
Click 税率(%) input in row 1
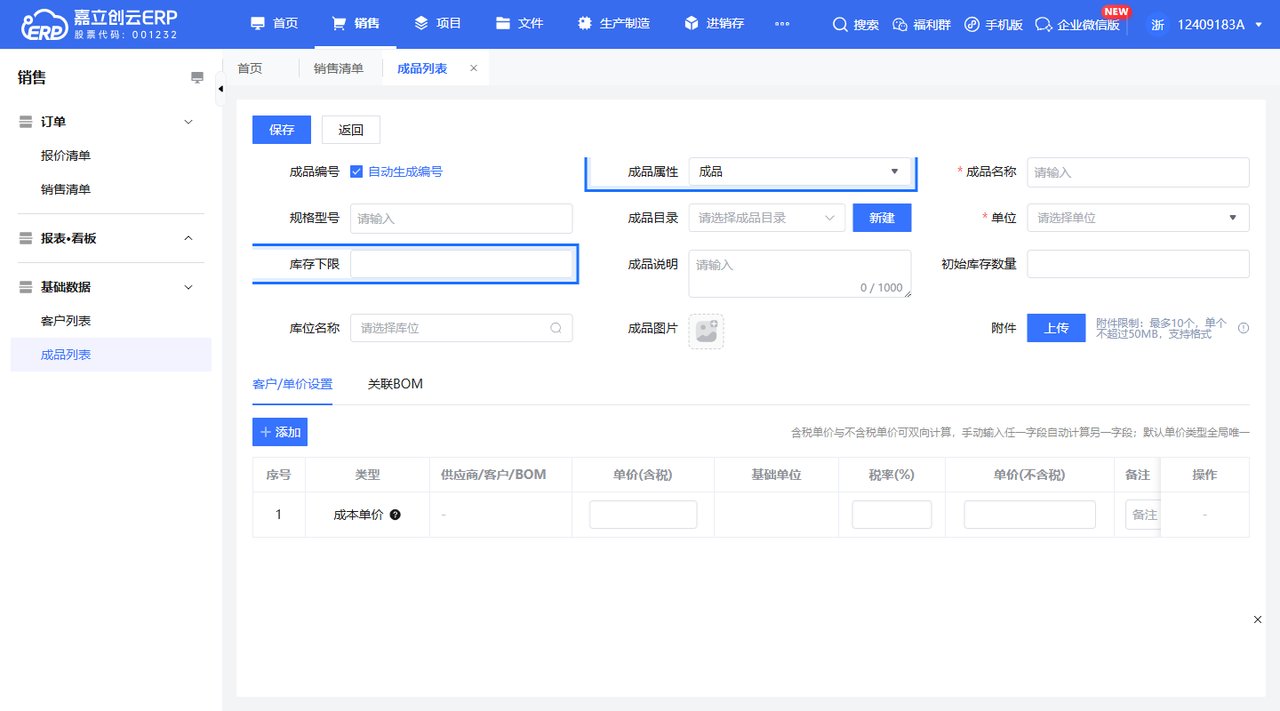[x=892, y=515]
